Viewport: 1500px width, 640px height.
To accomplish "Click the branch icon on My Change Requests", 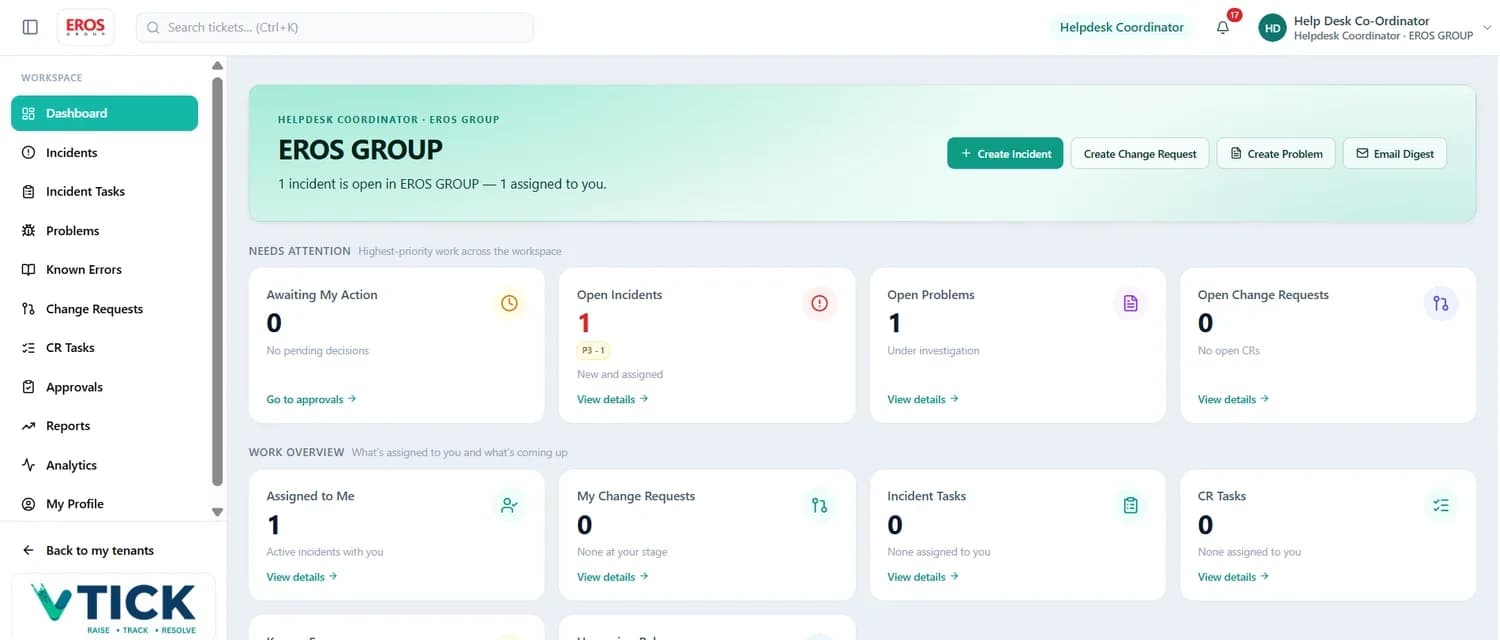I will click(x=820, y=505).
